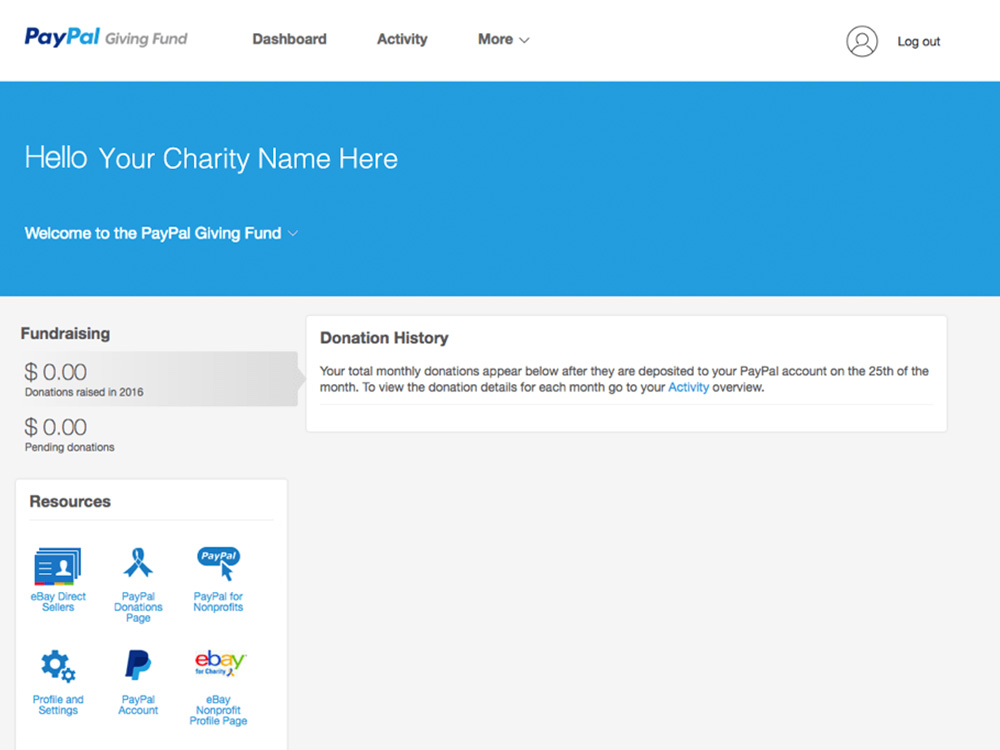
Task: Open the user profile avatar icon
Action: pyautogui.click(x=861, y=41)
